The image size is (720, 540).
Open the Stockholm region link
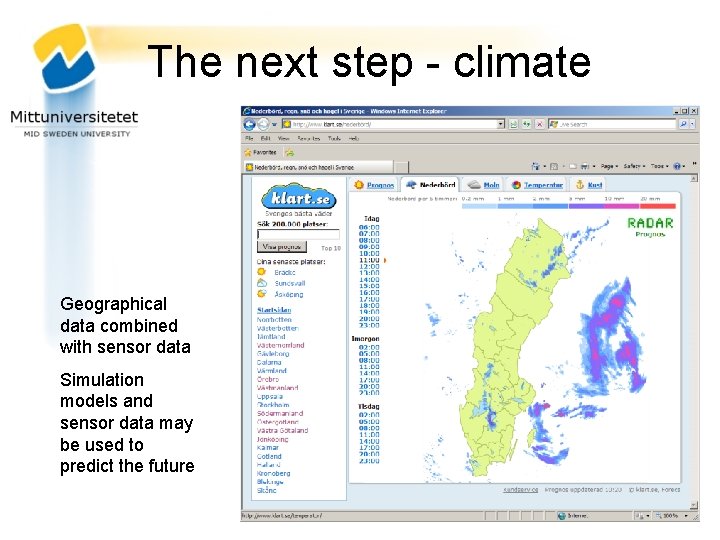(x=273, y=405)
